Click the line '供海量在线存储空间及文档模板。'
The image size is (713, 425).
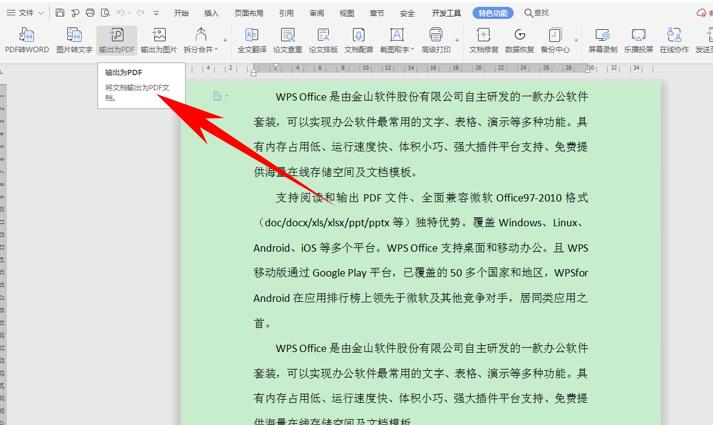pos(336,172)
